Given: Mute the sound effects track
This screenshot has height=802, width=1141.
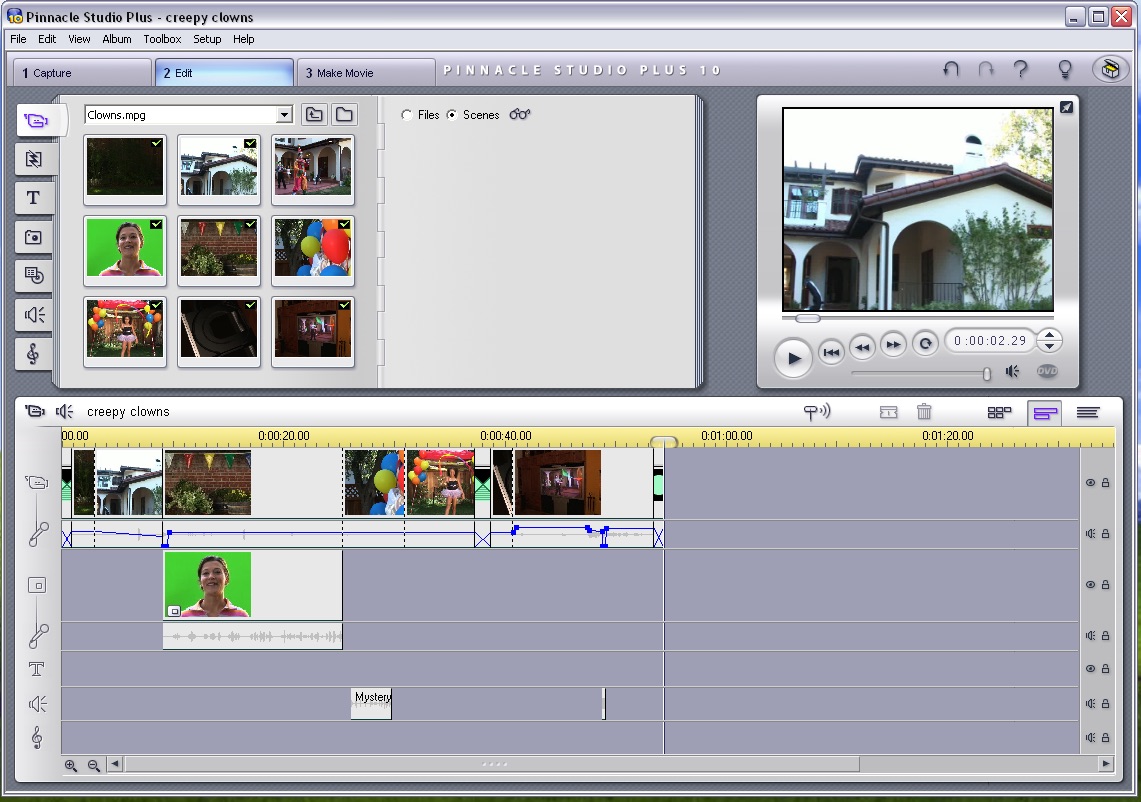Looking at the screenshot, I should tap(1090, 703).
